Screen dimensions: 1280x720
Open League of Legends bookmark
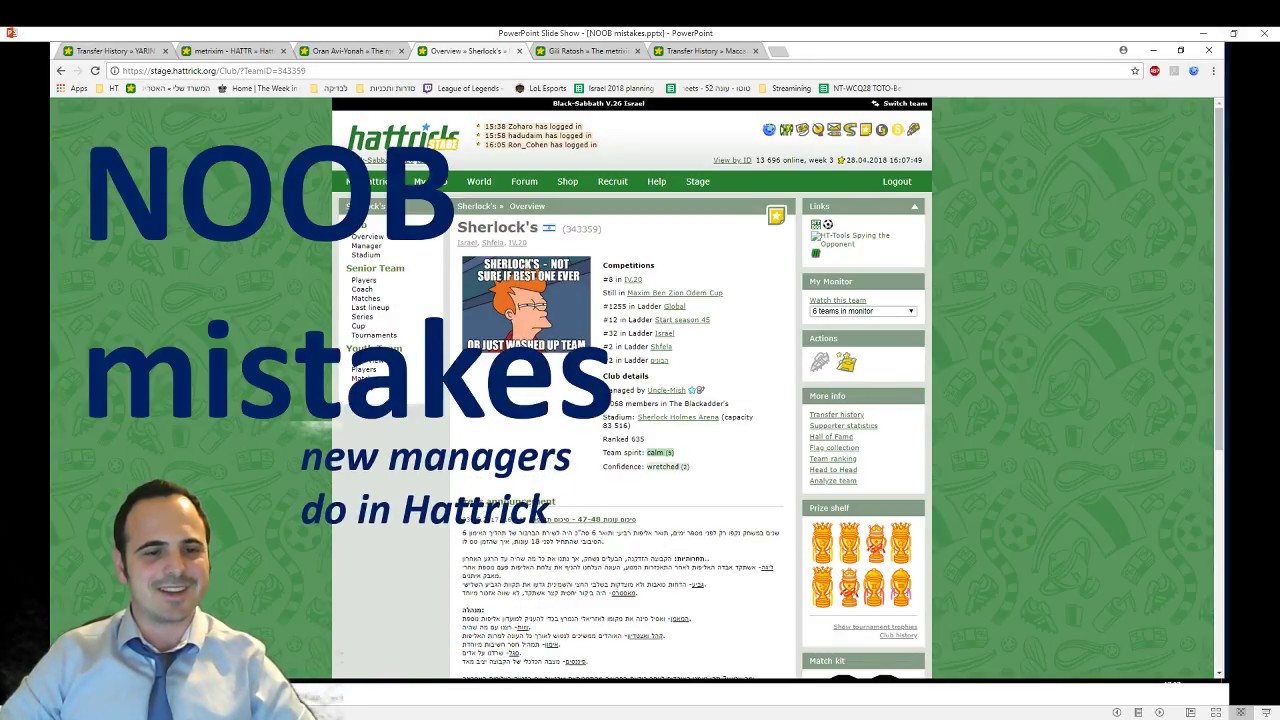click(x=462, y=88)
